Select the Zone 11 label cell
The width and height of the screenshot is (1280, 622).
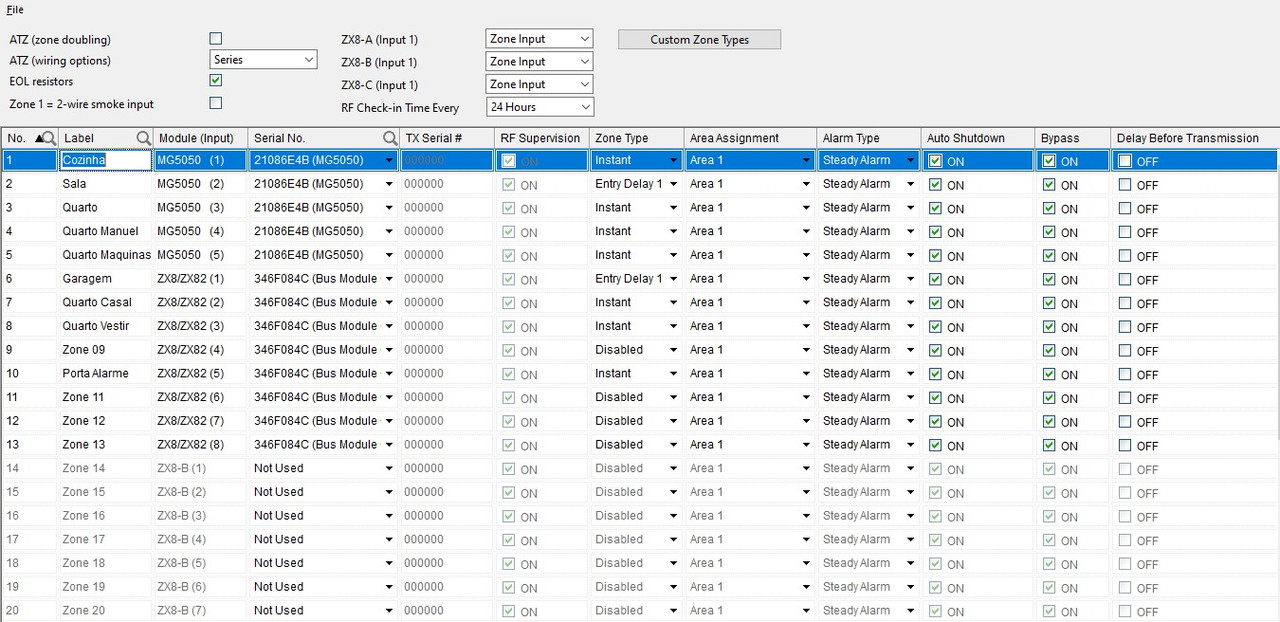(106, 398)
